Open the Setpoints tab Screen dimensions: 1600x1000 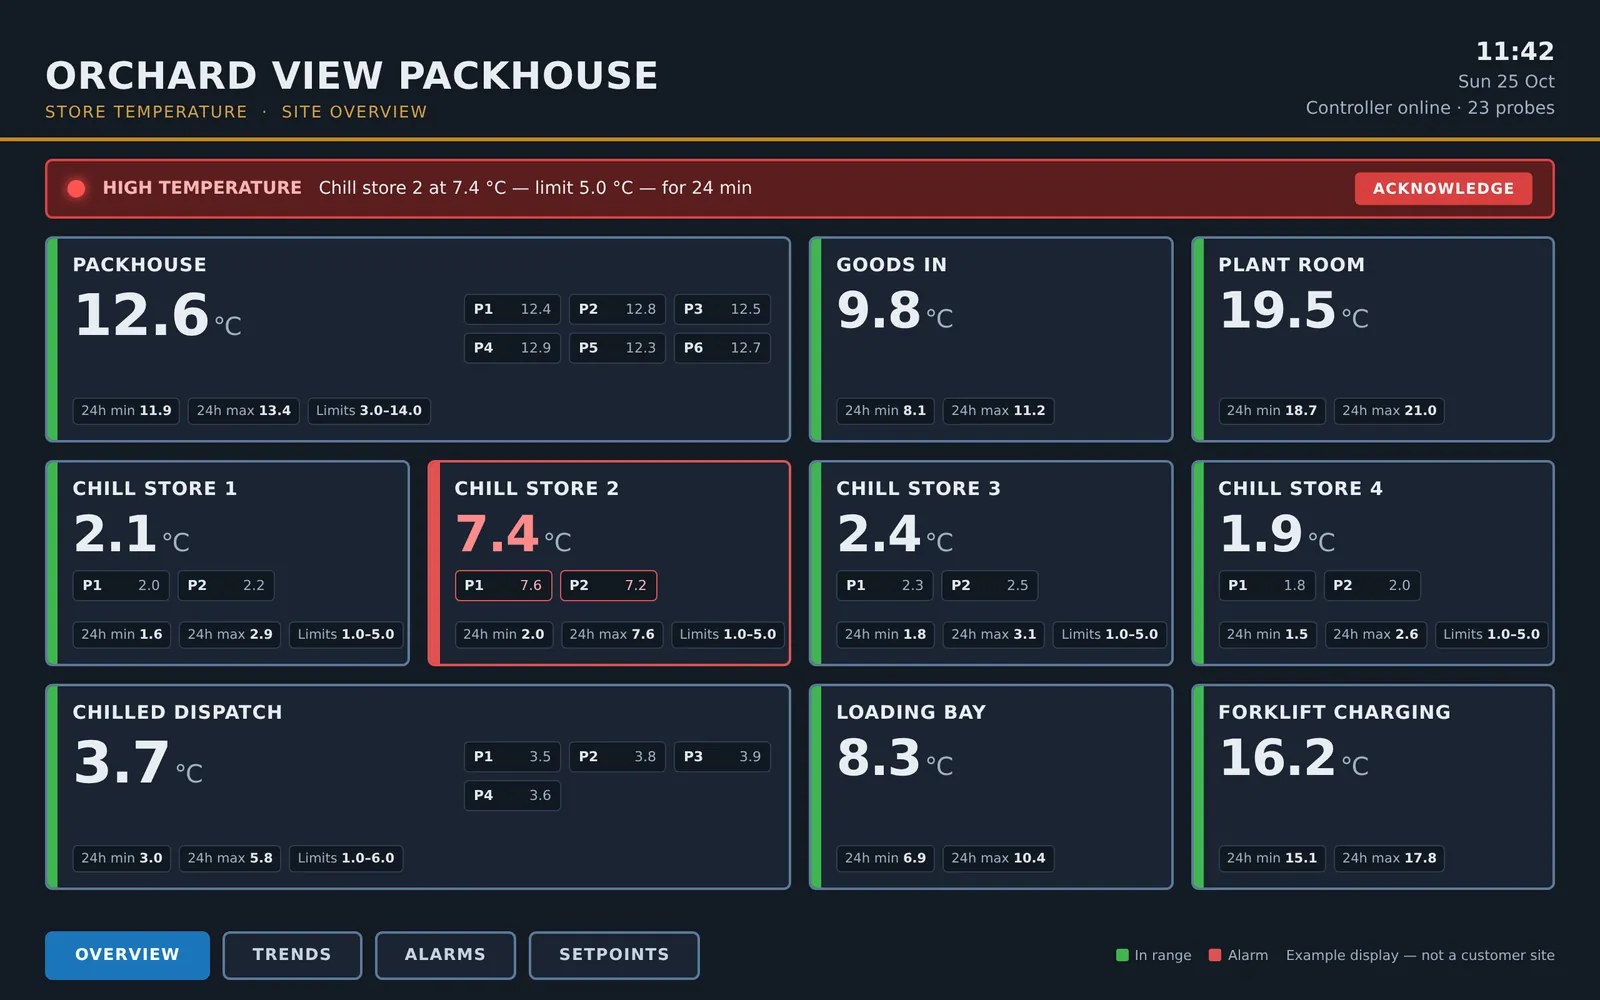coord(614,955)
